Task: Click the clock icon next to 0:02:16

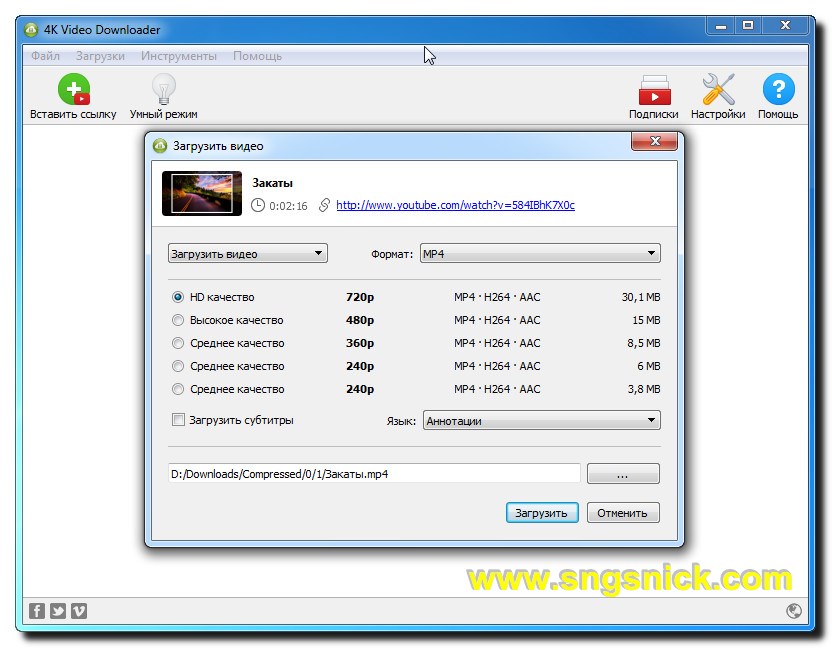Action: pos(258,205)
